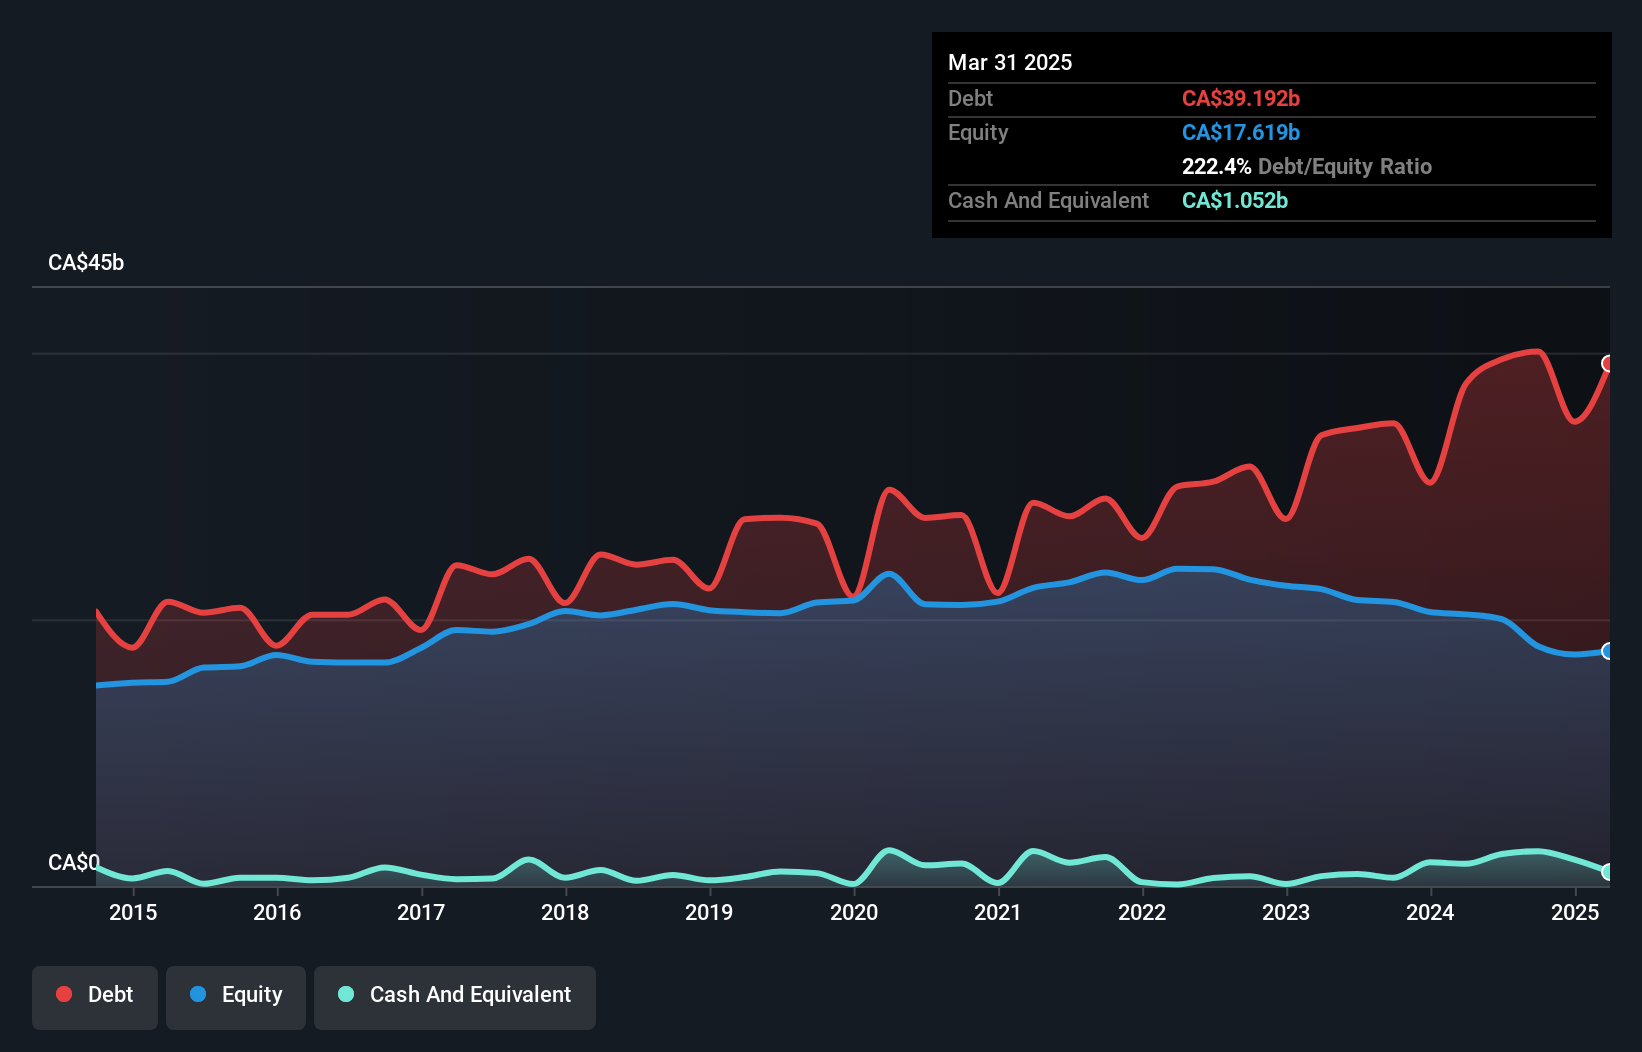Viewport: 1642px width, 1052px height.
Task: Click the teal Cash And Equivalent legend dot
Action: pyautogui.click(x=346, y=994)
